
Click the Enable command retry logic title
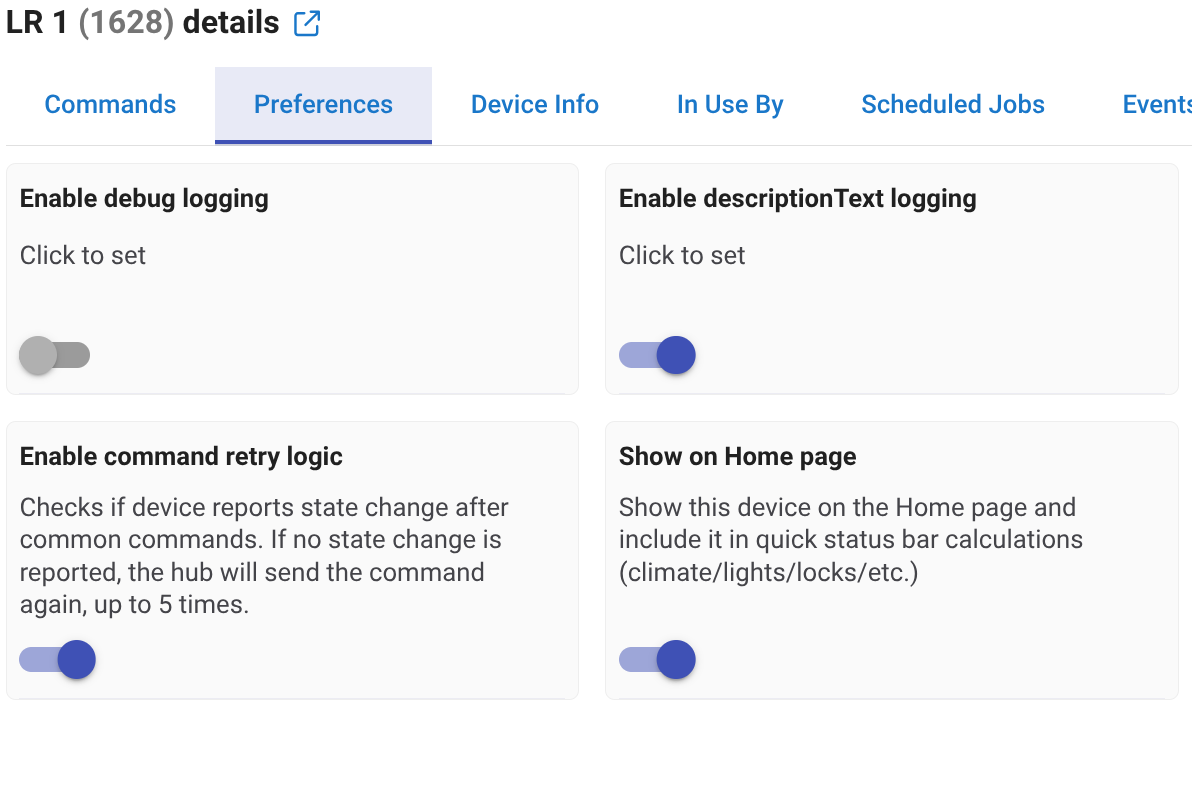coord(181,456)
